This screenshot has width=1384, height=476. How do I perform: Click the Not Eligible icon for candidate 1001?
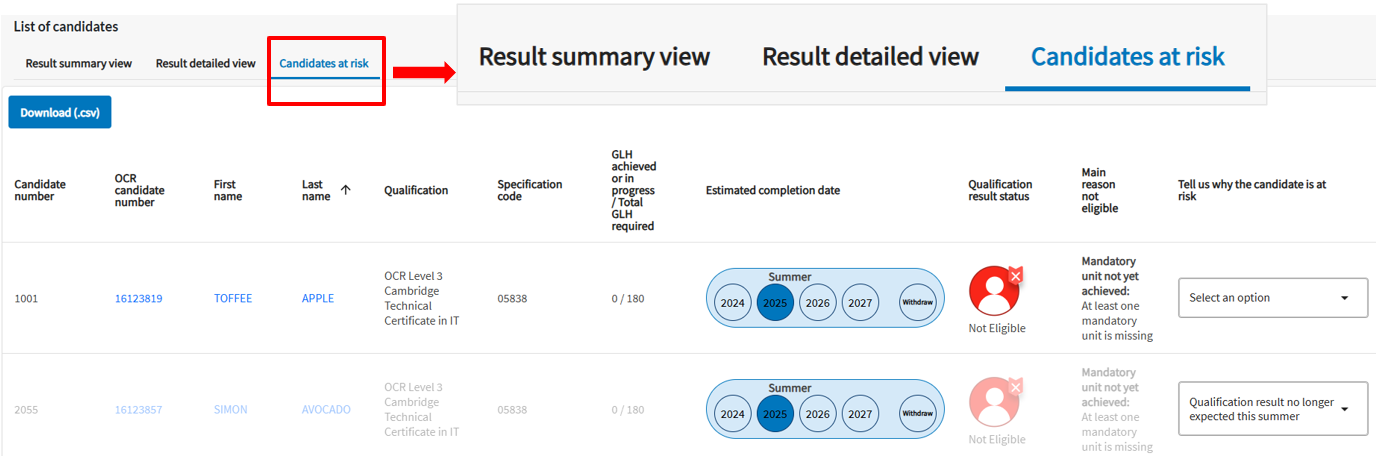tap(996, 291)
